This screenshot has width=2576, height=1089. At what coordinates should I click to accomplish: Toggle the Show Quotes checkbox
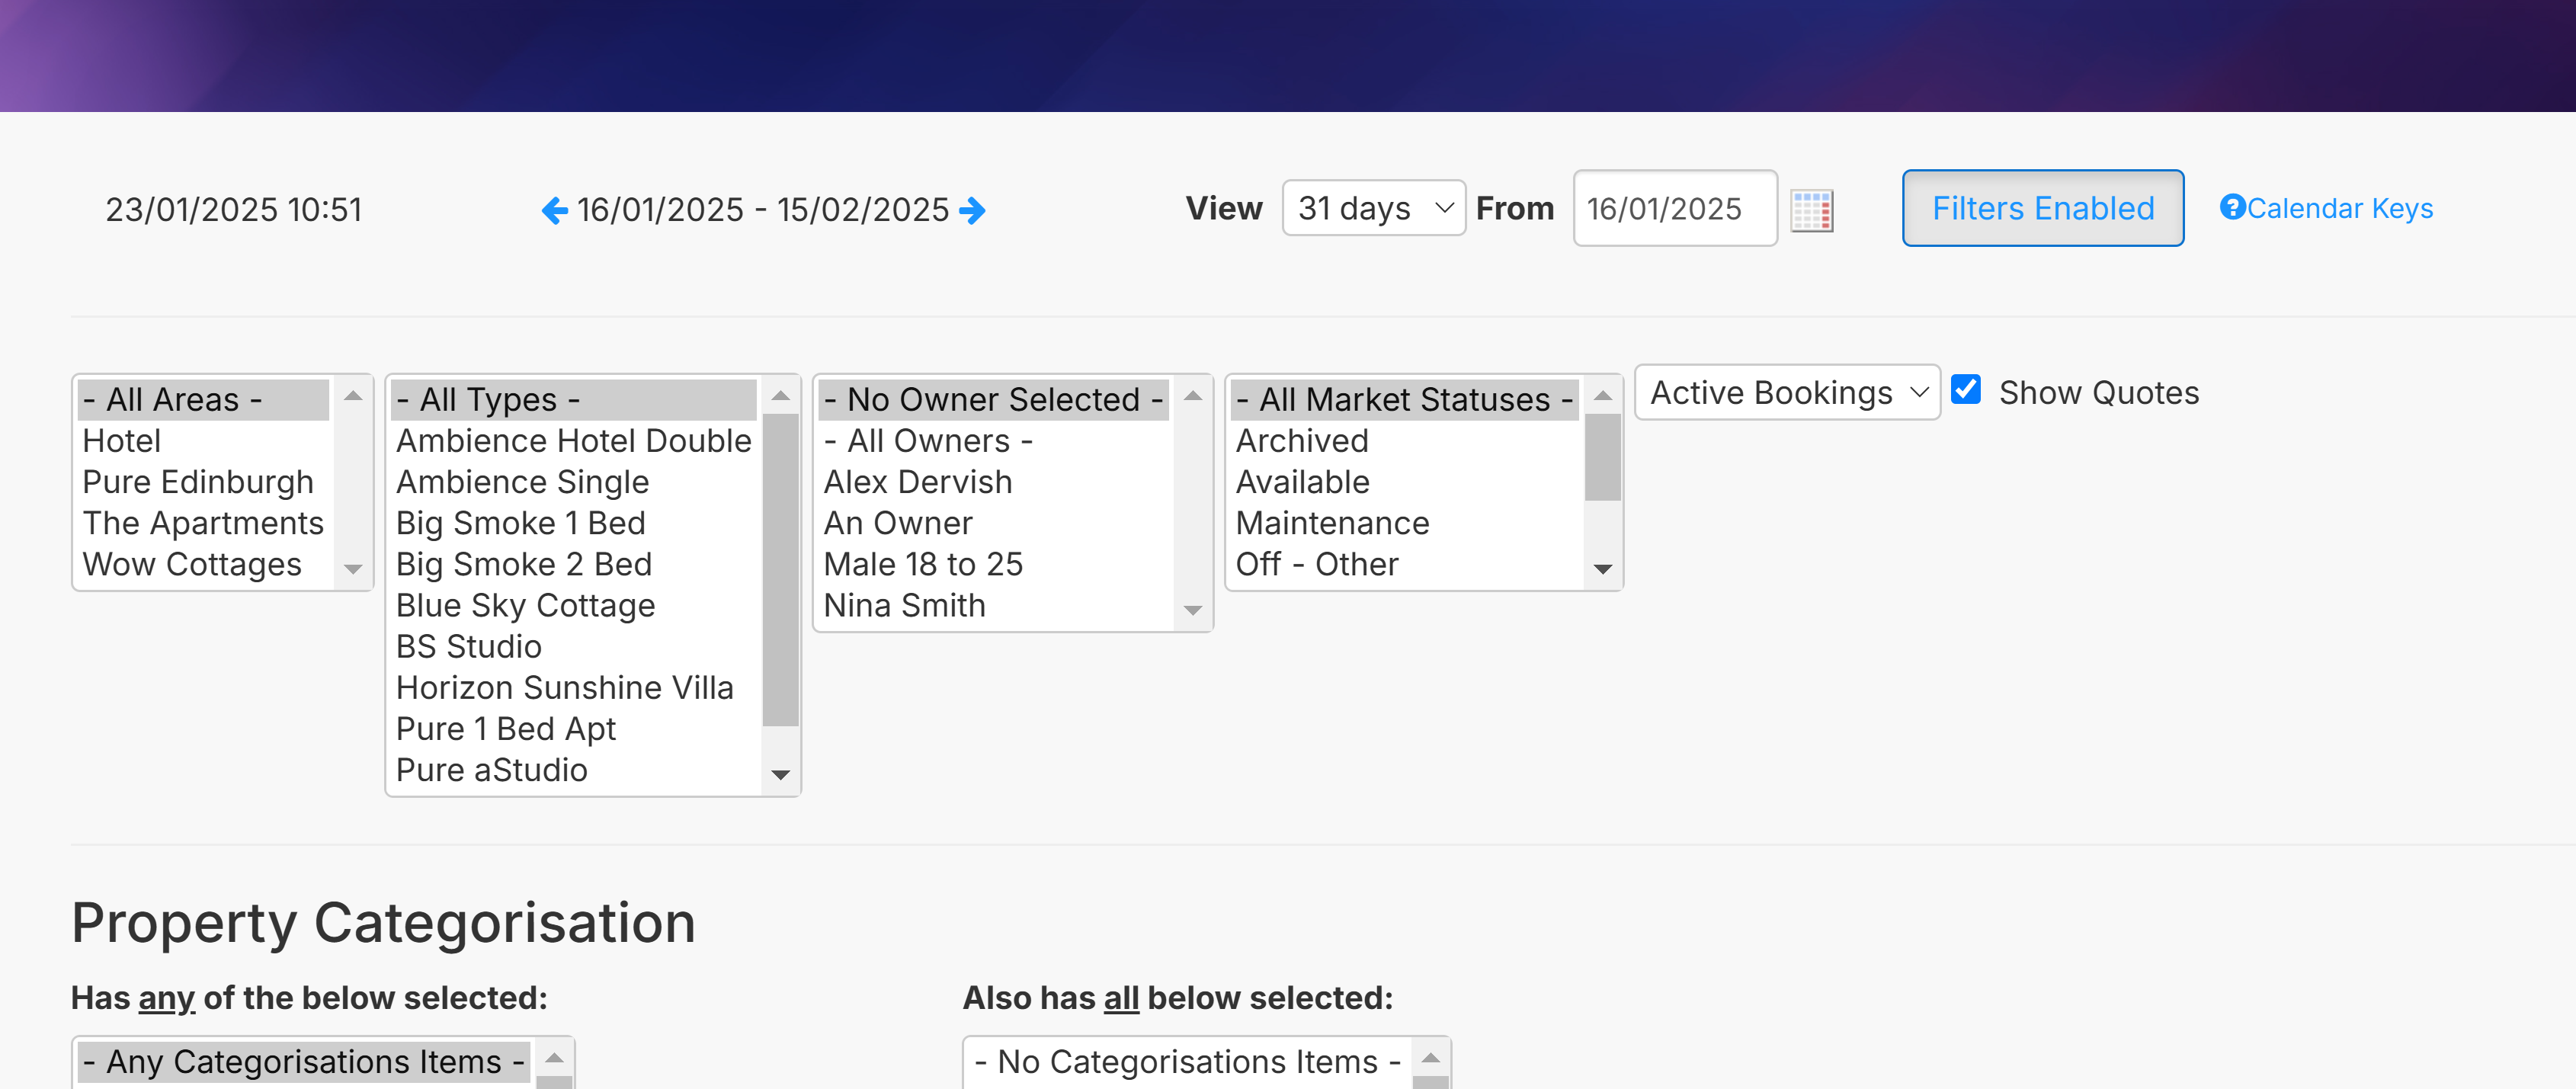(x=1966, y=390)
